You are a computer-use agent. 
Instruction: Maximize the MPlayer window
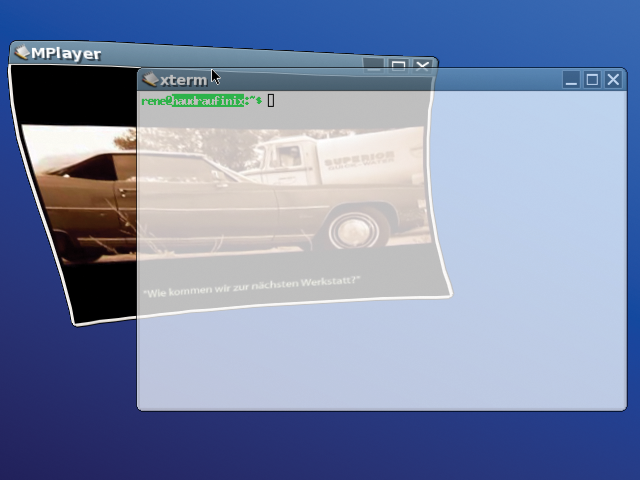click(398, 66)
